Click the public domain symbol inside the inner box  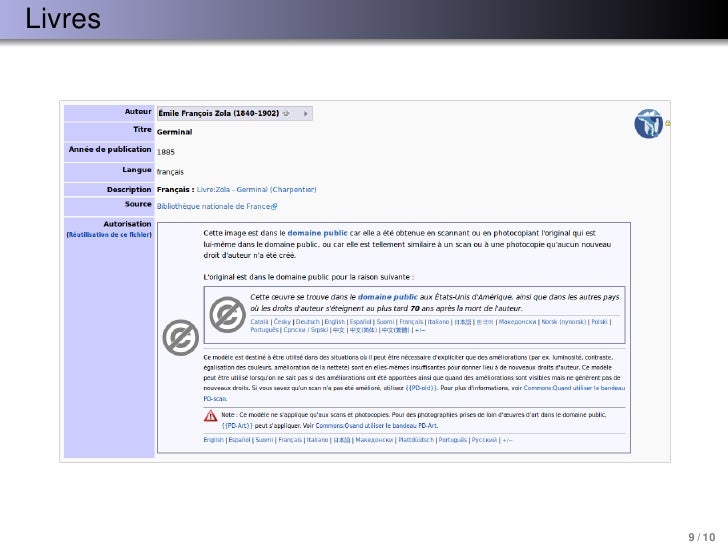pyautogui.click(x=227, y=314)
